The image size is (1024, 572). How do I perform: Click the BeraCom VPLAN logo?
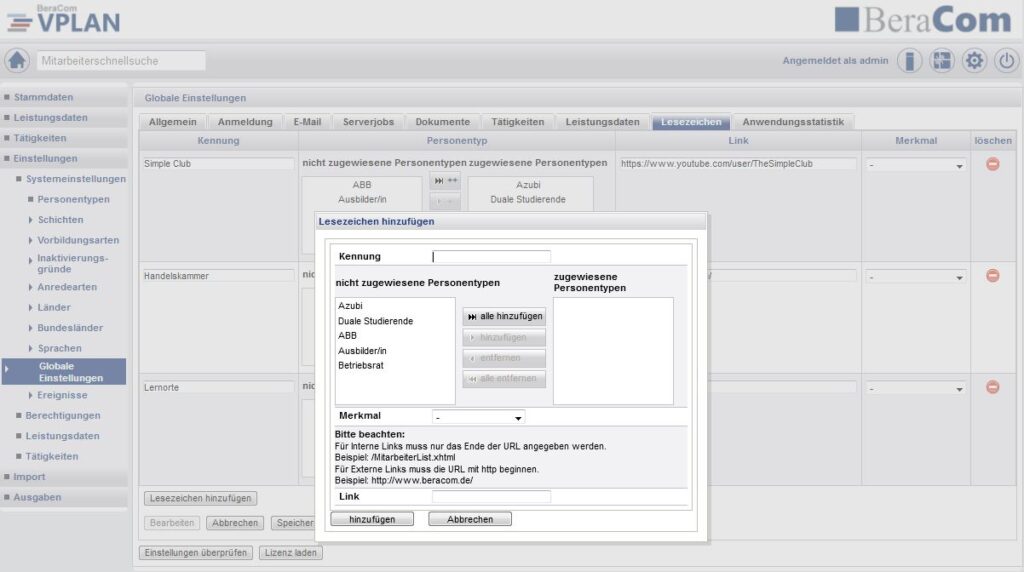tap(64, 20)
